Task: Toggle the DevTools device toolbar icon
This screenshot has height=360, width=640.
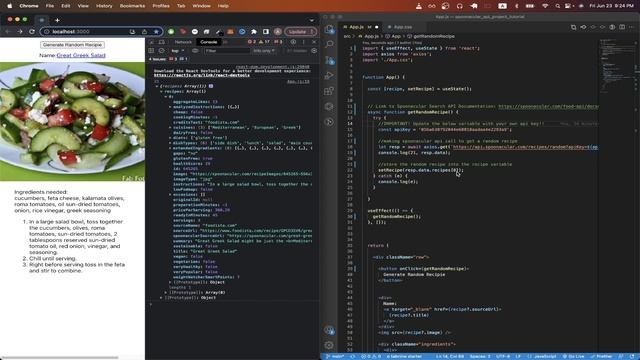Action: click(162, 42)
